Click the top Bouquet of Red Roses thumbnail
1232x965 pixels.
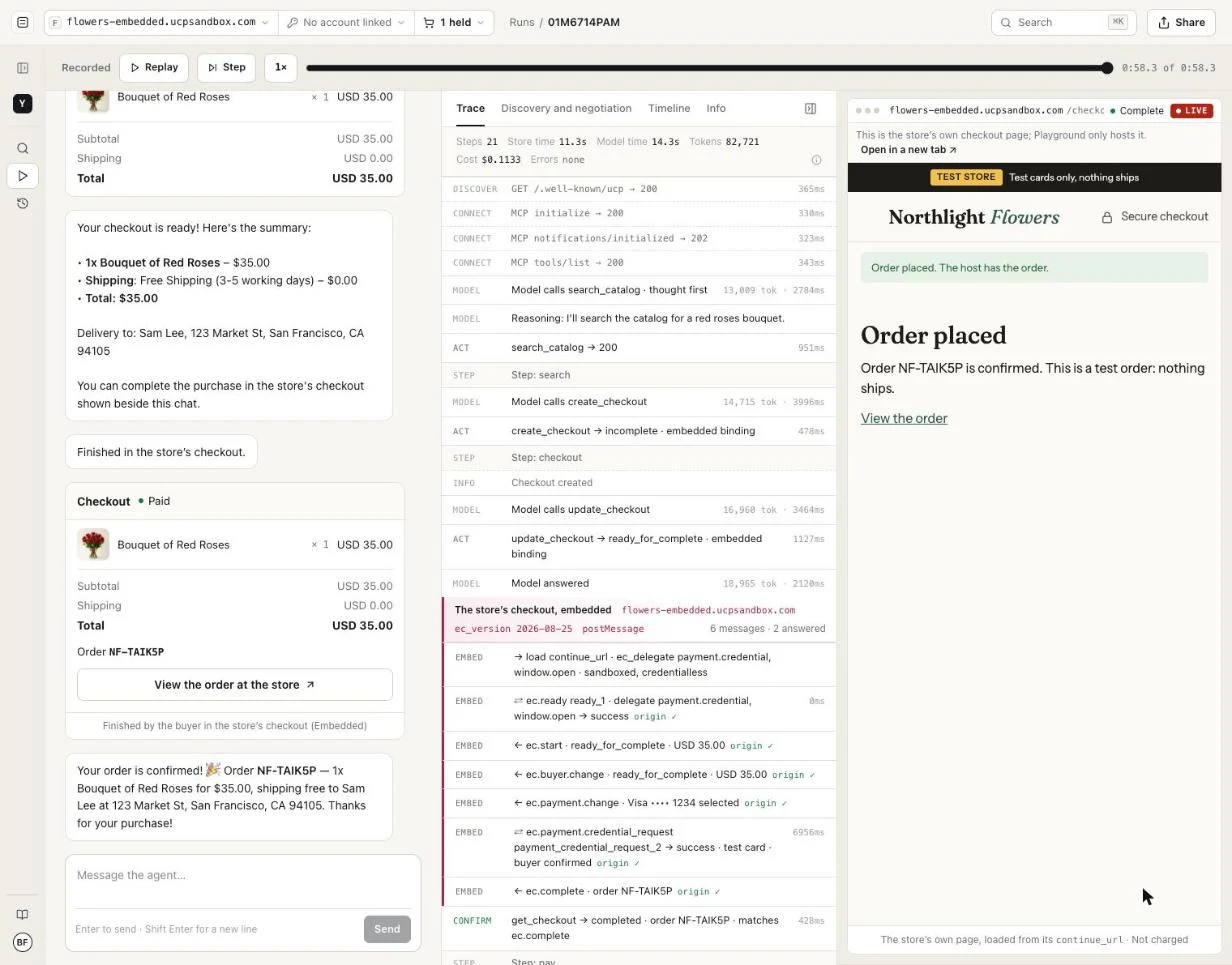93,98
